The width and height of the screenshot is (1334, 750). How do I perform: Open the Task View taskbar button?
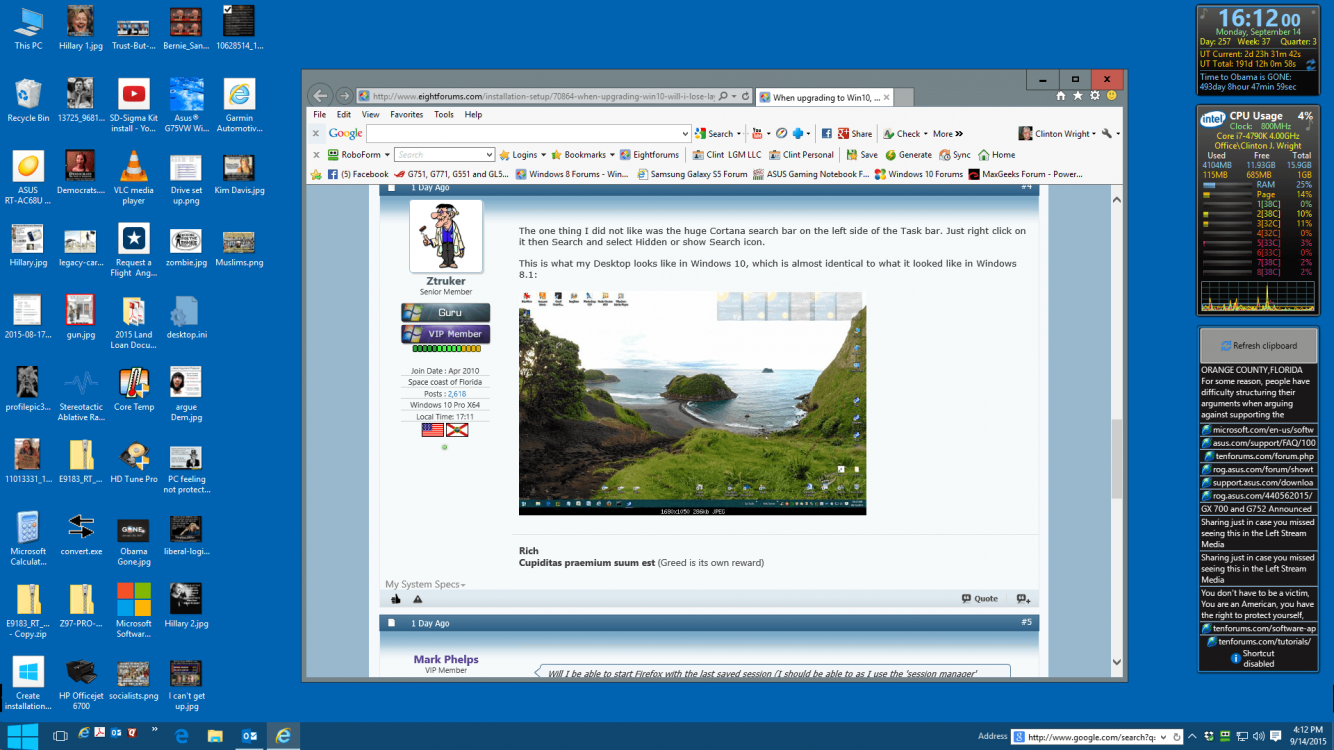[60, 735]
